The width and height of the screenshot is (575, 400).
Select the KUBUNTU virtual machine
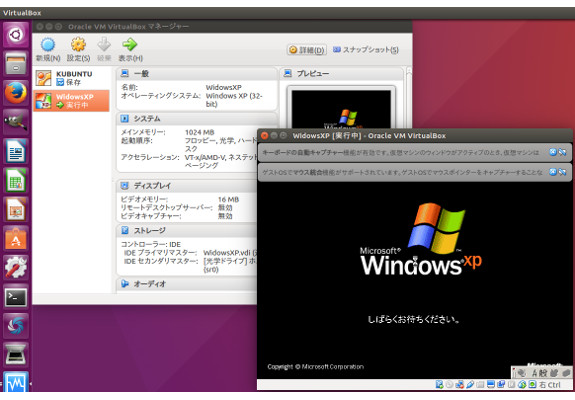click(x=71, y=78)
